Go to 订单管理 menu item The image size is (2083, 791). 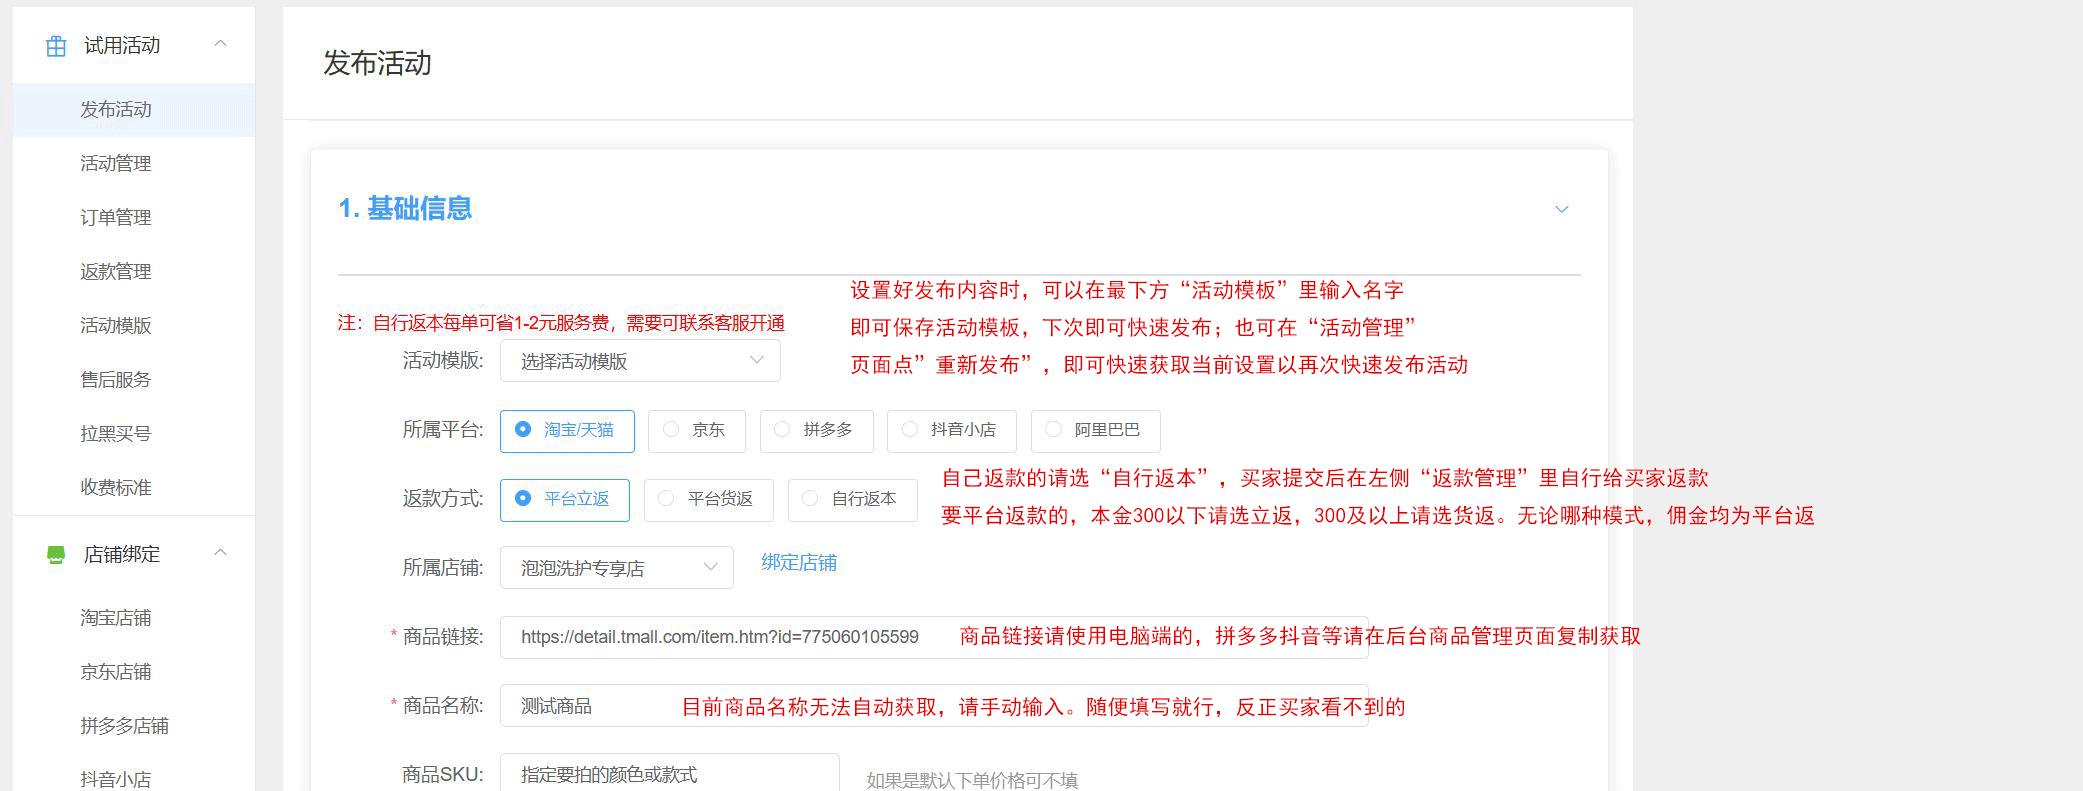pos(116,218)
